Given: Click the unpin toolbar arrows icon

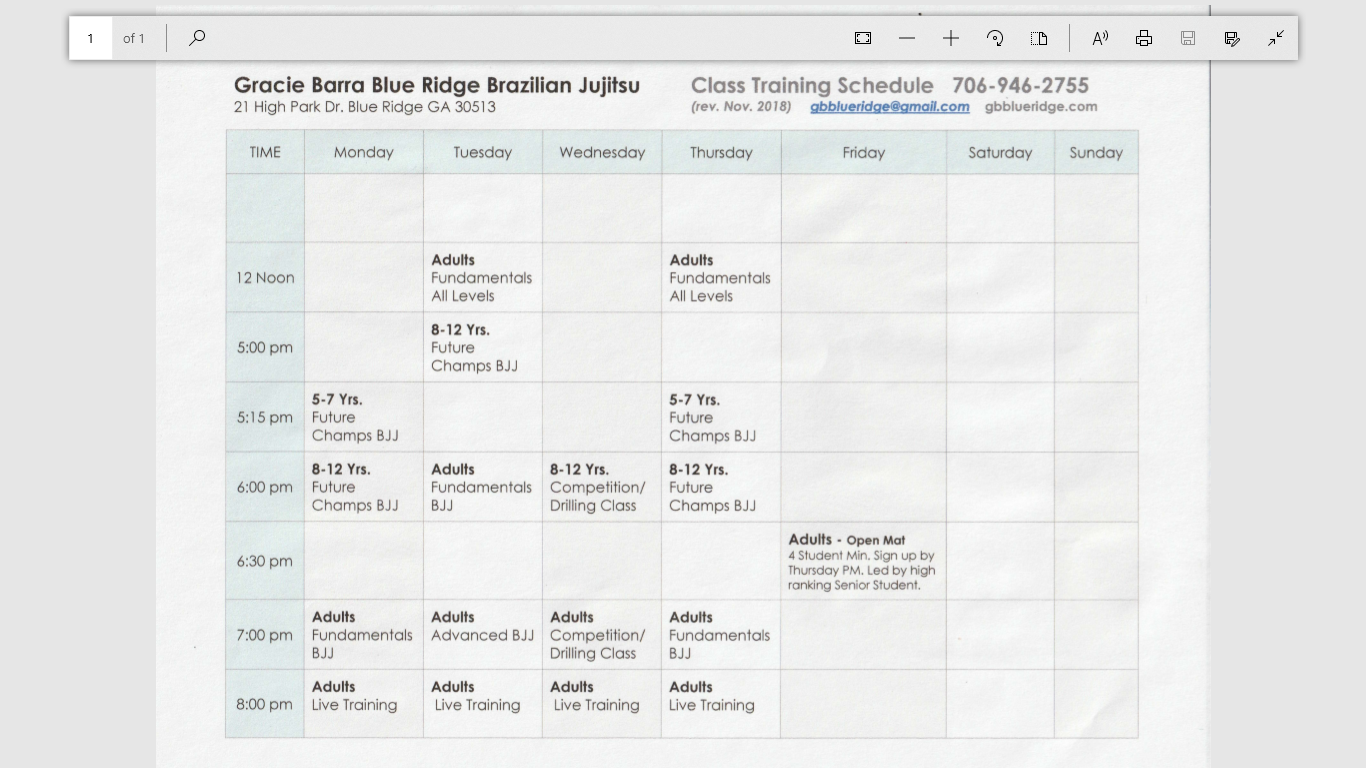Looking at the screenshot, I should pos(1276,38).
